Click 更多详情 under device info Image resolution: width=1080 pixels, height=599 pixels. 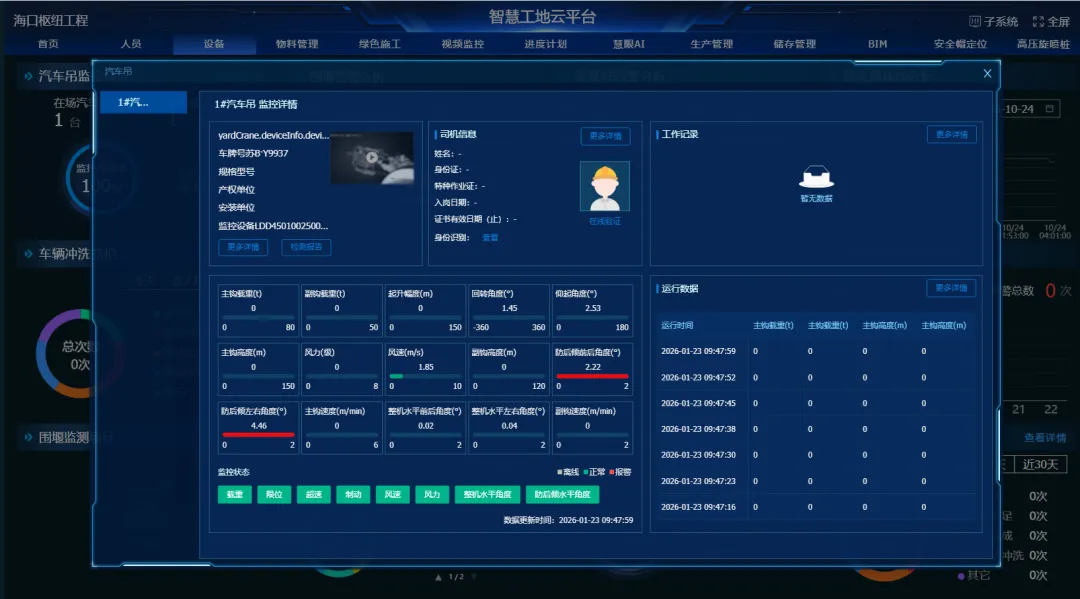243,247
